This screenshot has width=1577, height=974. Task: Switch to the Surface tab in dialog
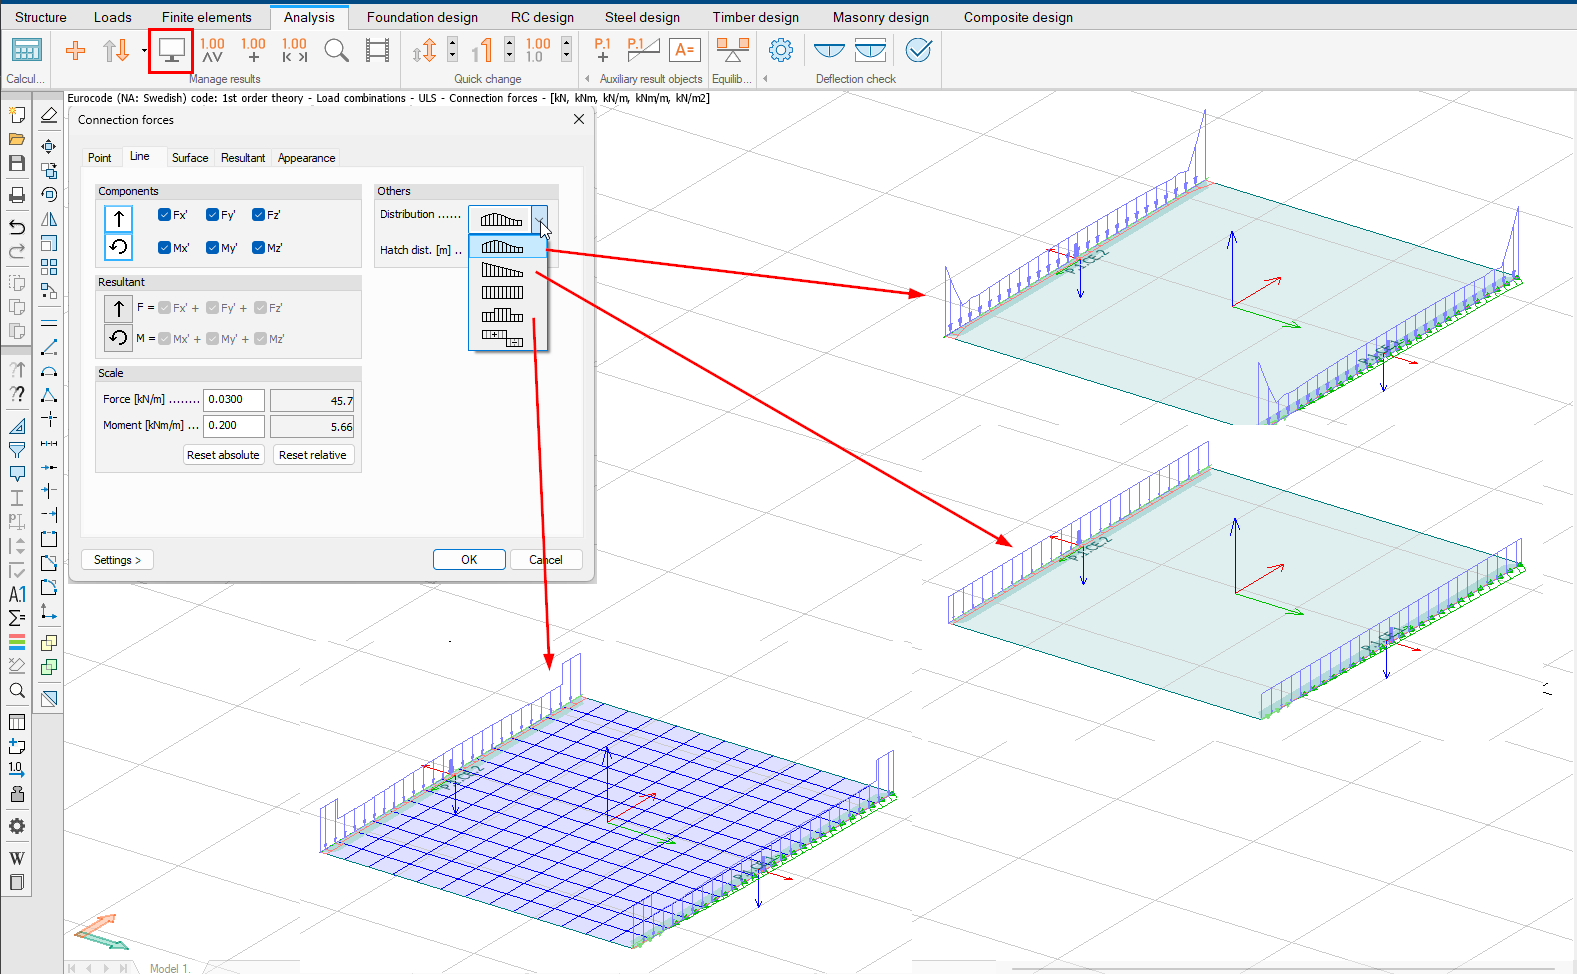[190, 158]
